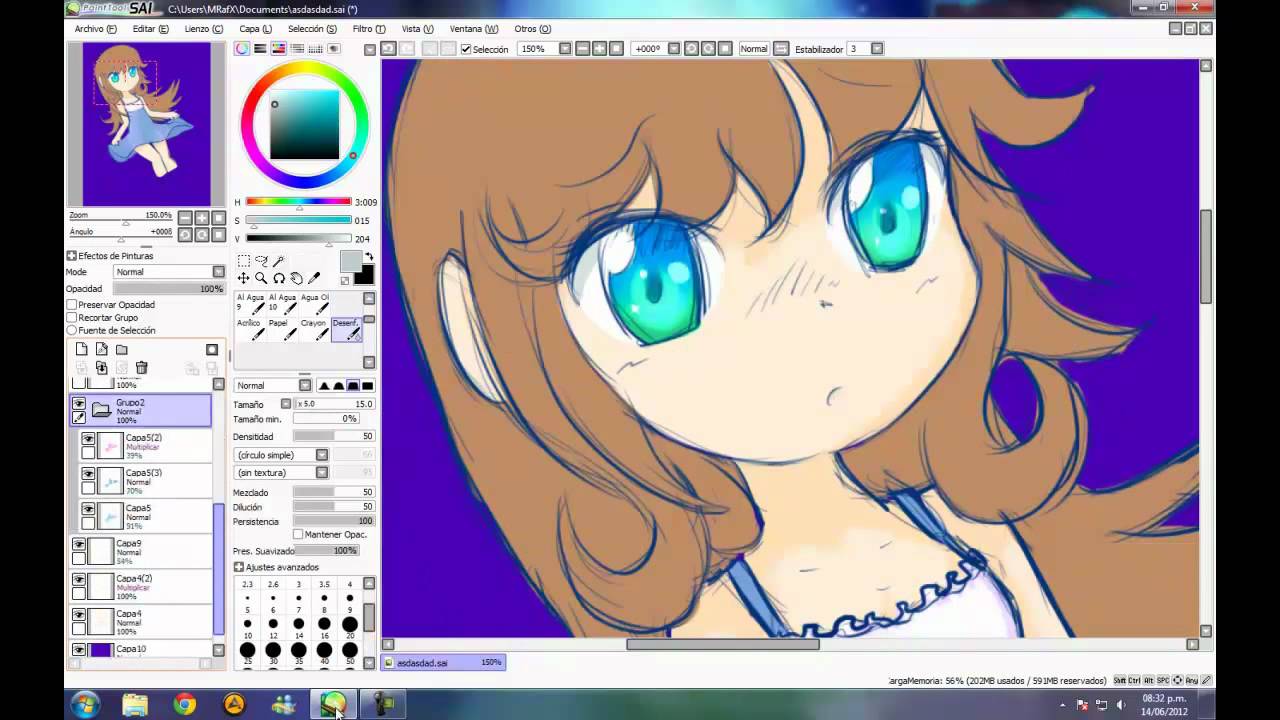Click the undo arrow in canvas toolbar
The height and width of the screenshot is (720, 1280).
388,48
